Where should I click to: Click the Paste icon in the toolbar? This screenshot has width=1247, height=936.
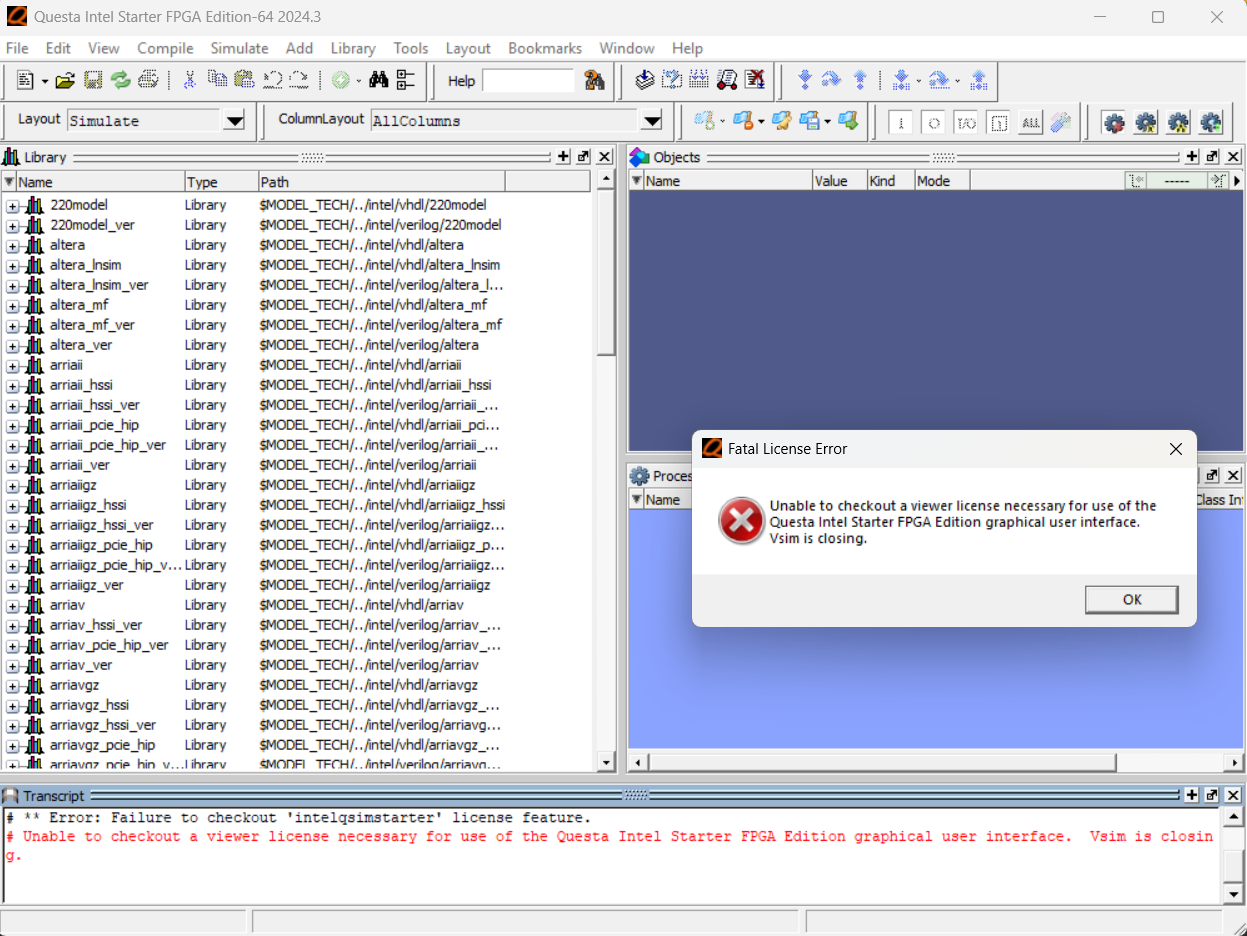point(244,80)
